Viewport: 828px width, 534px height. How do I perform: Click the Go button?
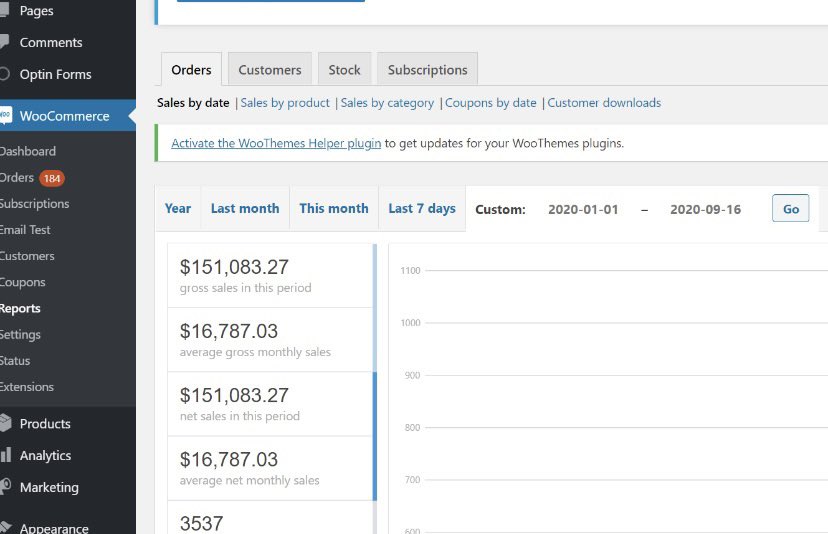(791, 208)
